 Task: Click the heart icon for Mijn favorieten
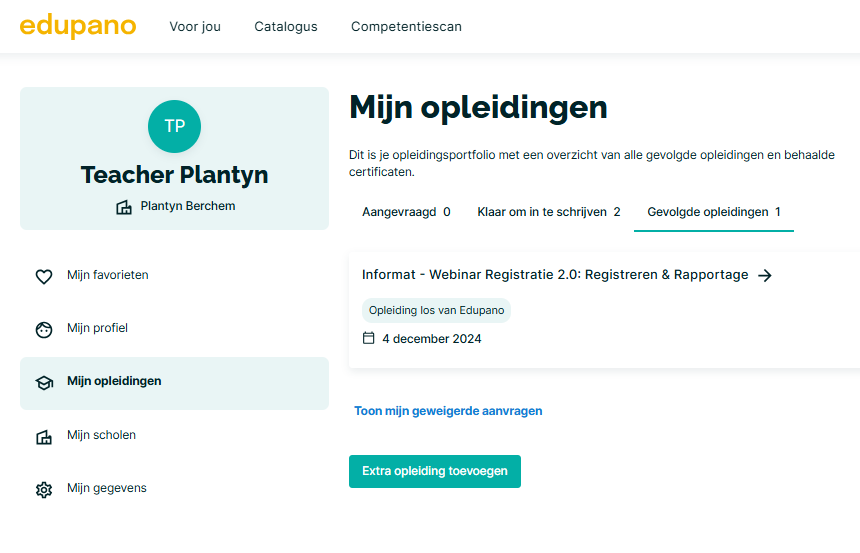click(44, 276)
